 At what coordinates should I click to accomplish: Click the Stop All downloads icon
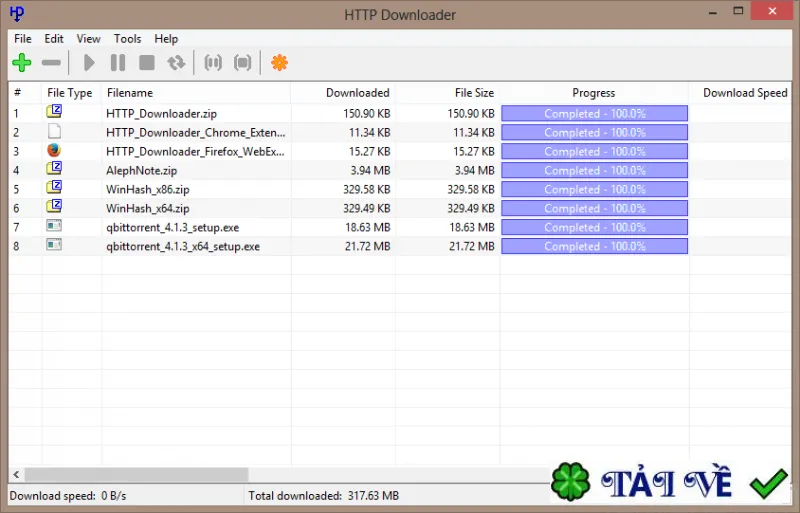242,63
